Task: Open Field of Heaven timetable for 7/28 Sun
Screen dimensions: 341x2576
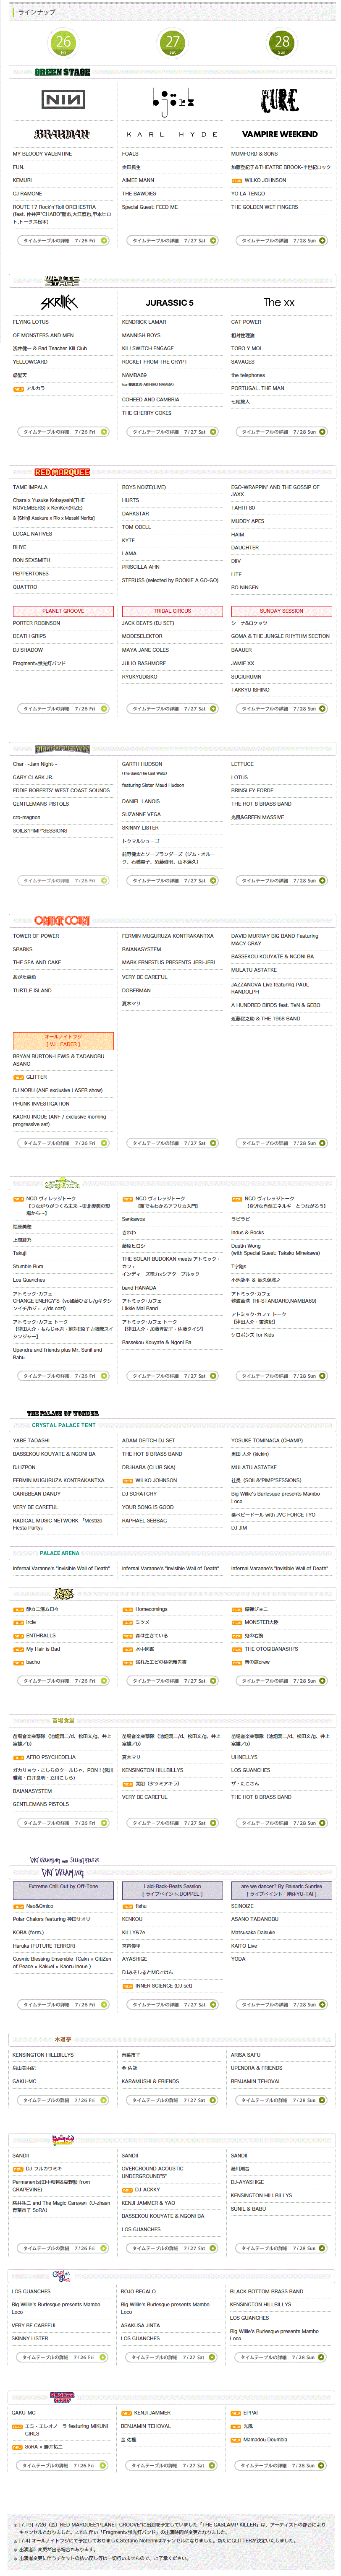Action: (282, 881)
